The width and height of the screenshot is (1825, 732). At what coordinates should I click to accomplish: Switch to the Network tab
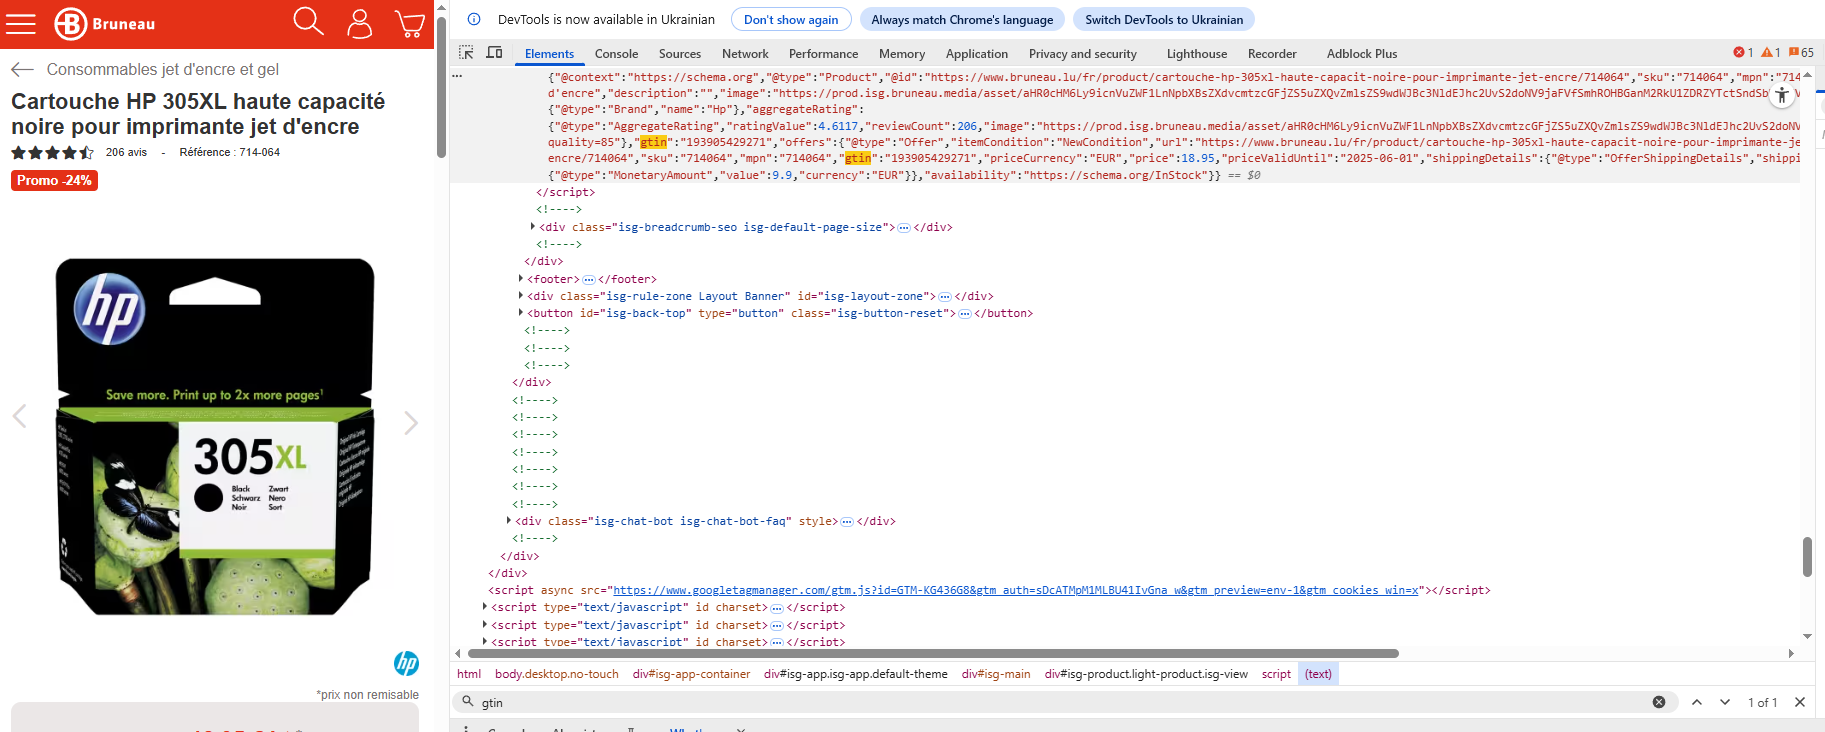pos(745,54)
